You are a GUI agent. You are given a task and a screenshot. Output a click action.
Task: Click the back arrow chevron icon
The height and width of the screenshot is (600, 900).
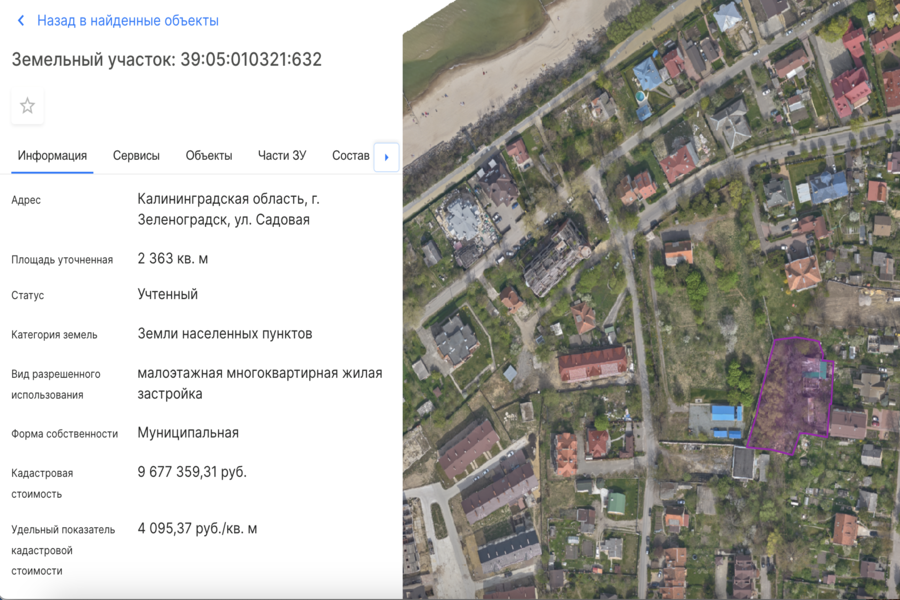coord(21,21)
